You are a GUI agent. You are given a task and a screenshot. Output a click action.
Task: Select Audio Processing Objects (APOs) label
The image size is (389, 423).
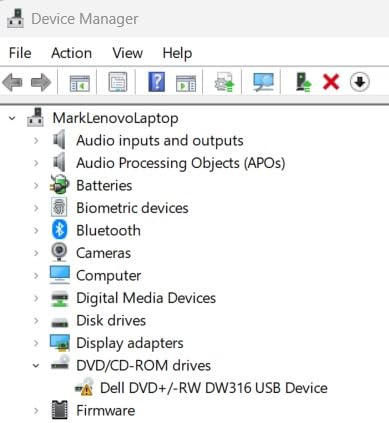[x=181, y=163]
